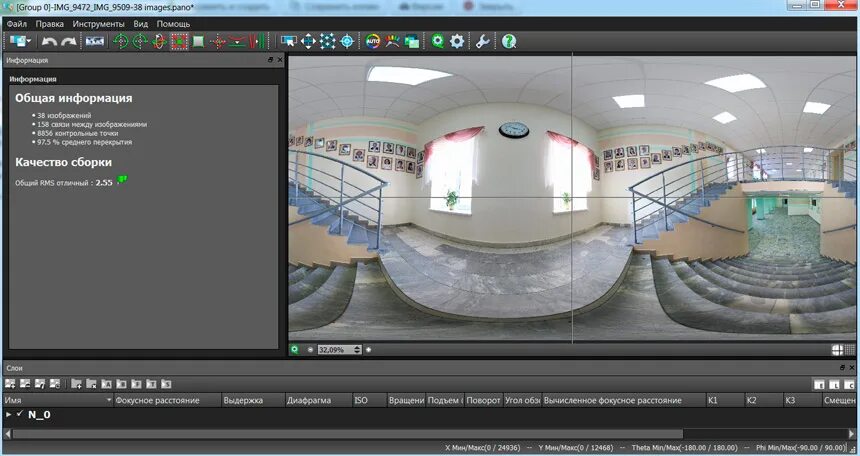Viewport: 860px width, 456px height.
Task: Toggle the C button in layers toolbar
Action: coord(849,385)
